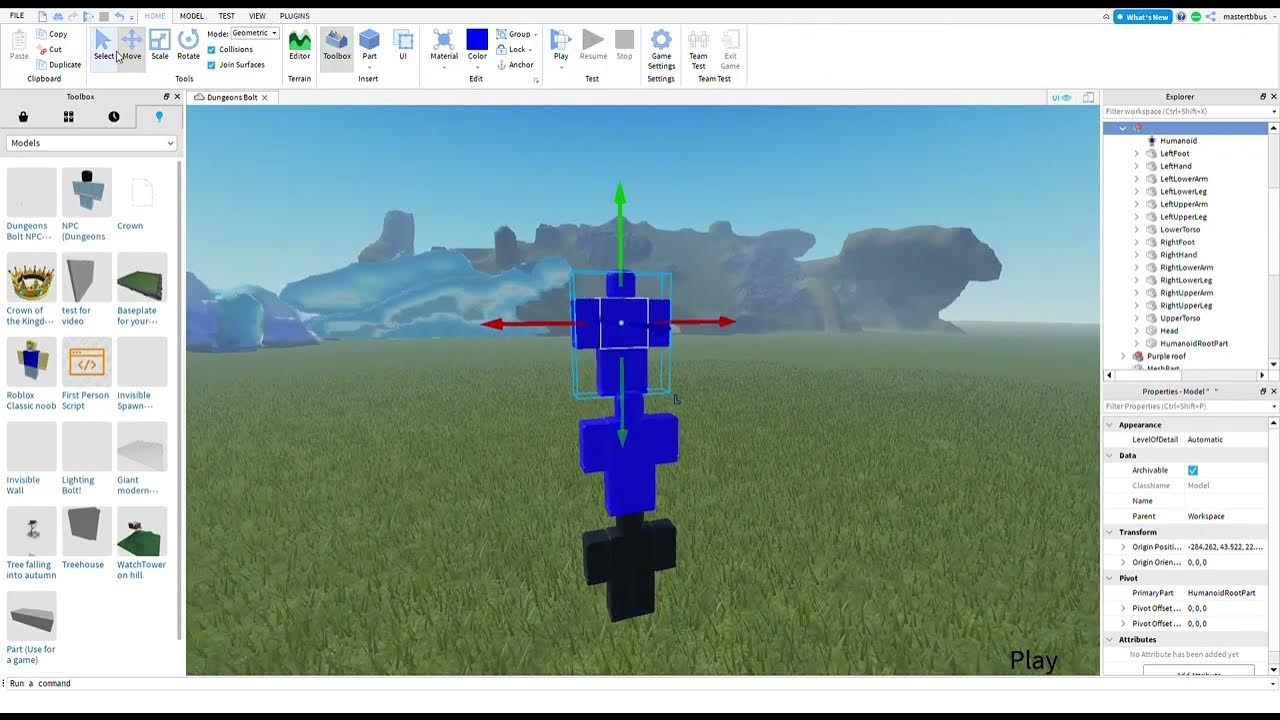Switch to the TEST ribbon tab

[227, 16]
